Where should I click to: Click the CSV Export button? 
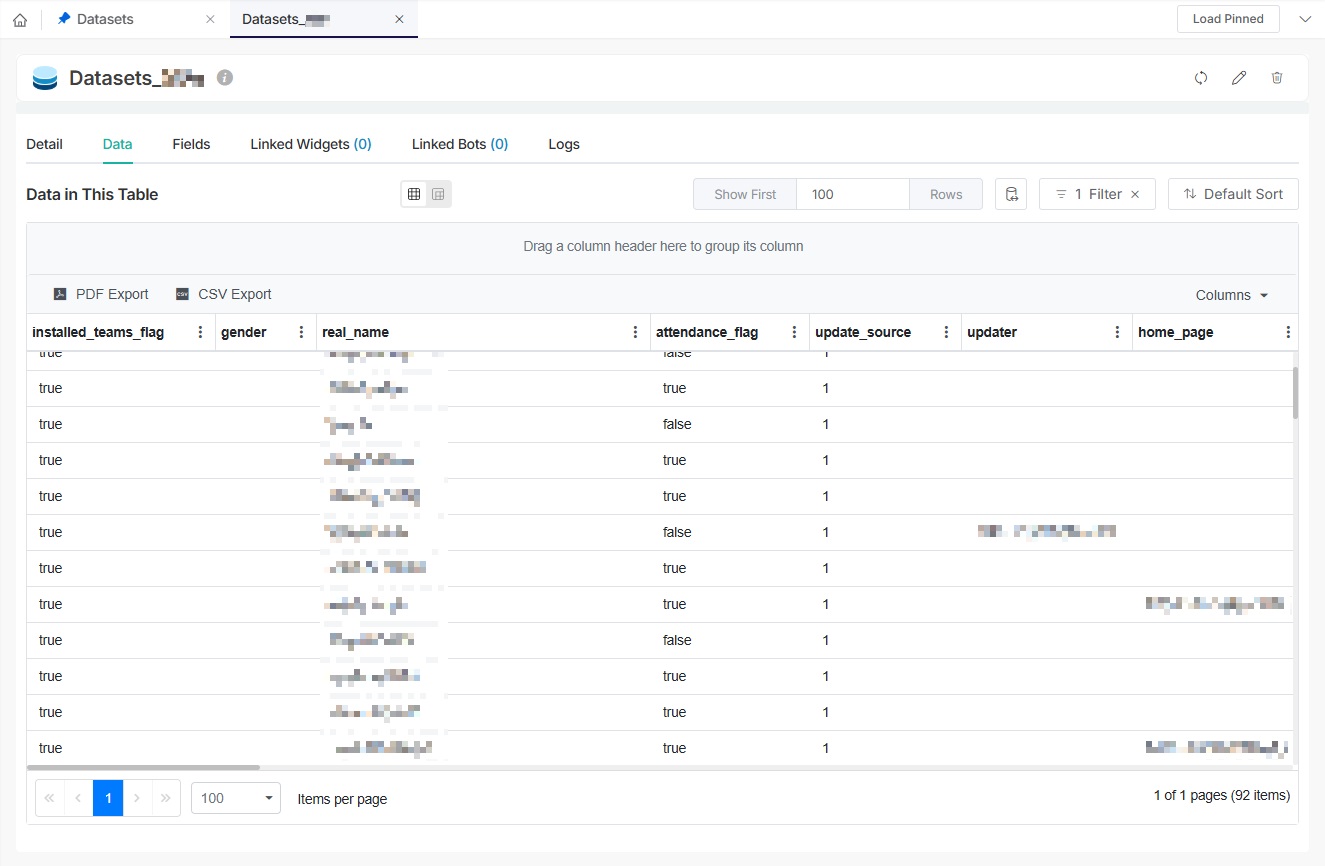pos(224,294)
